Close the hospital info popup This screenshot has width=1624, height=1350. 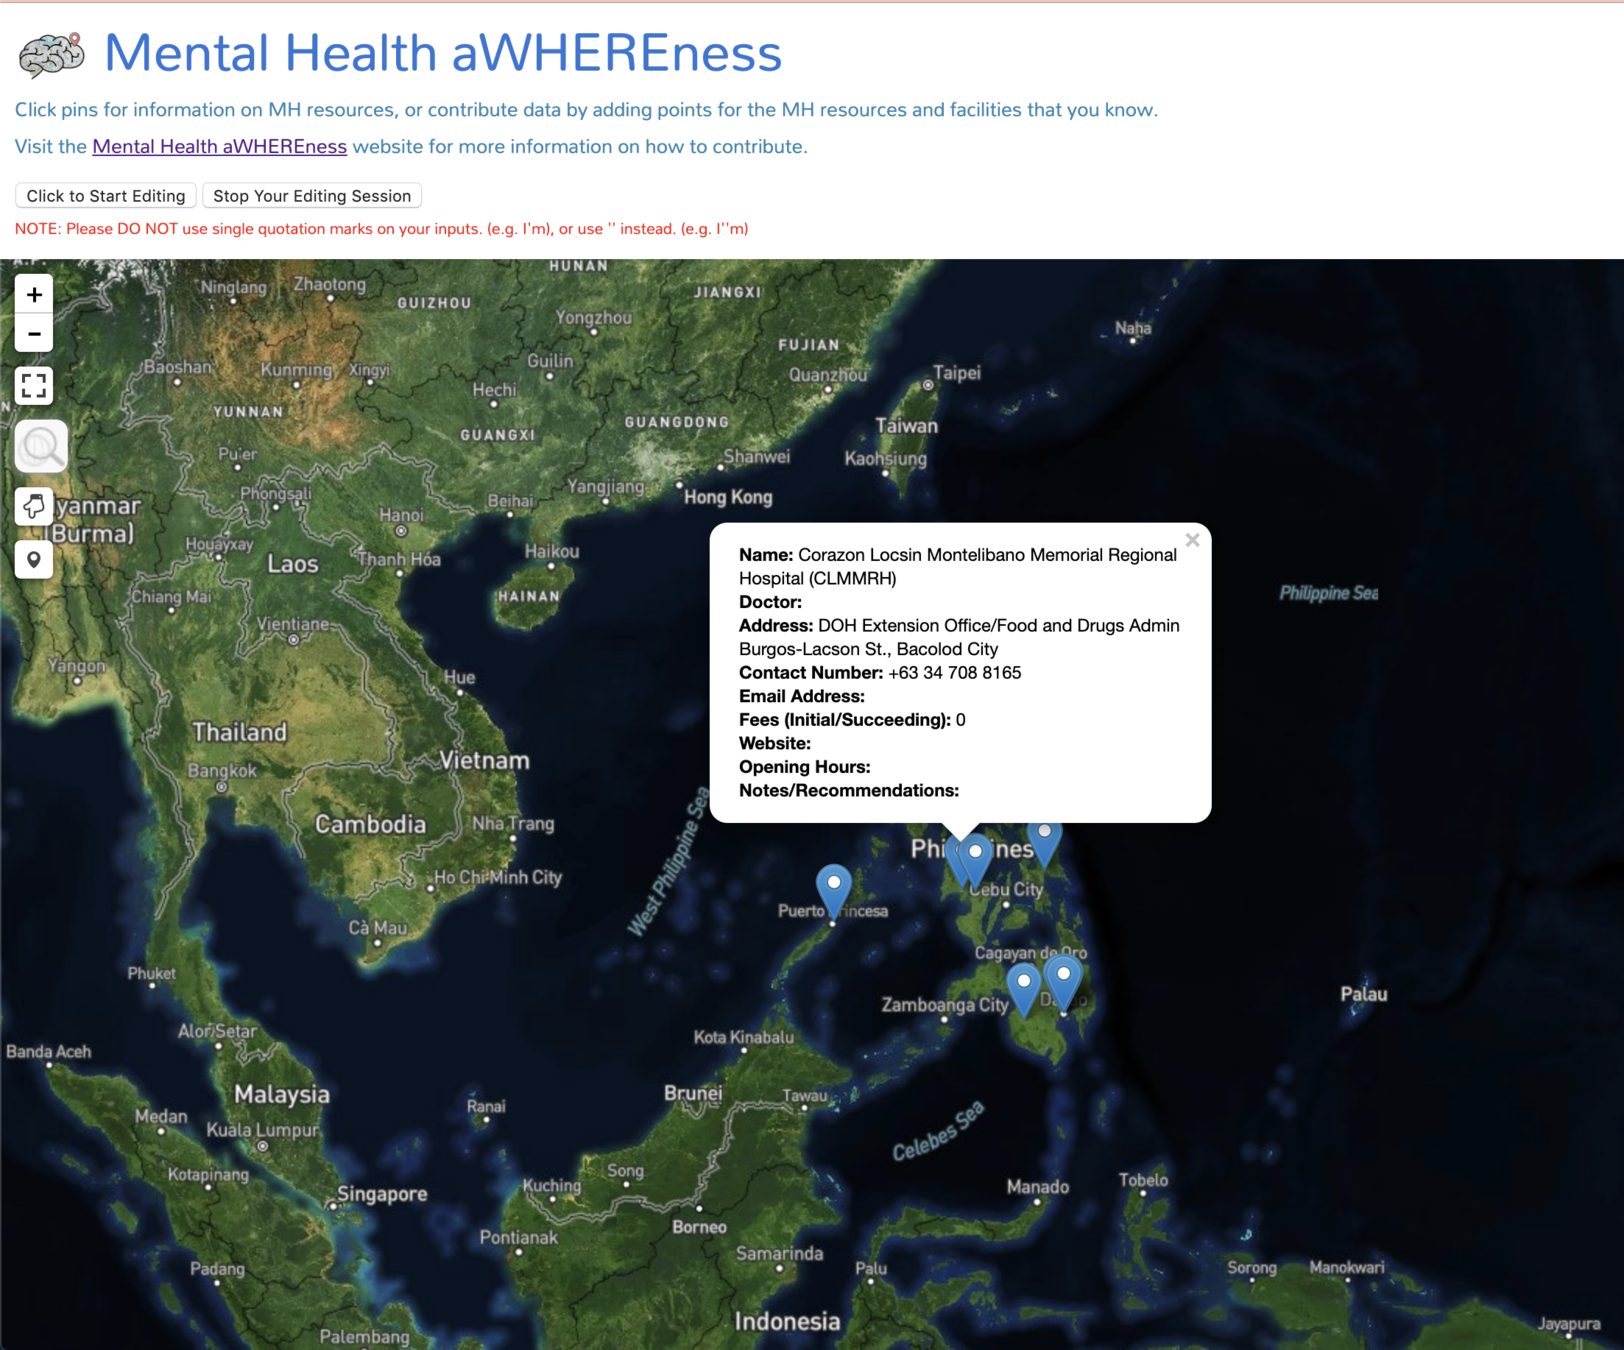[1192, 540]
